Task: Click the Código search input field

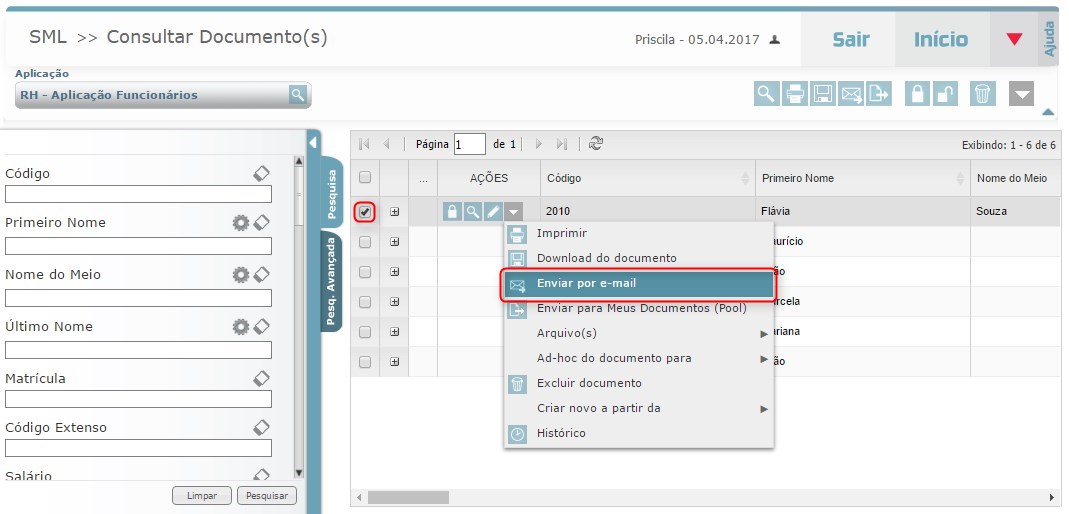Action: (x=138, y=194)
